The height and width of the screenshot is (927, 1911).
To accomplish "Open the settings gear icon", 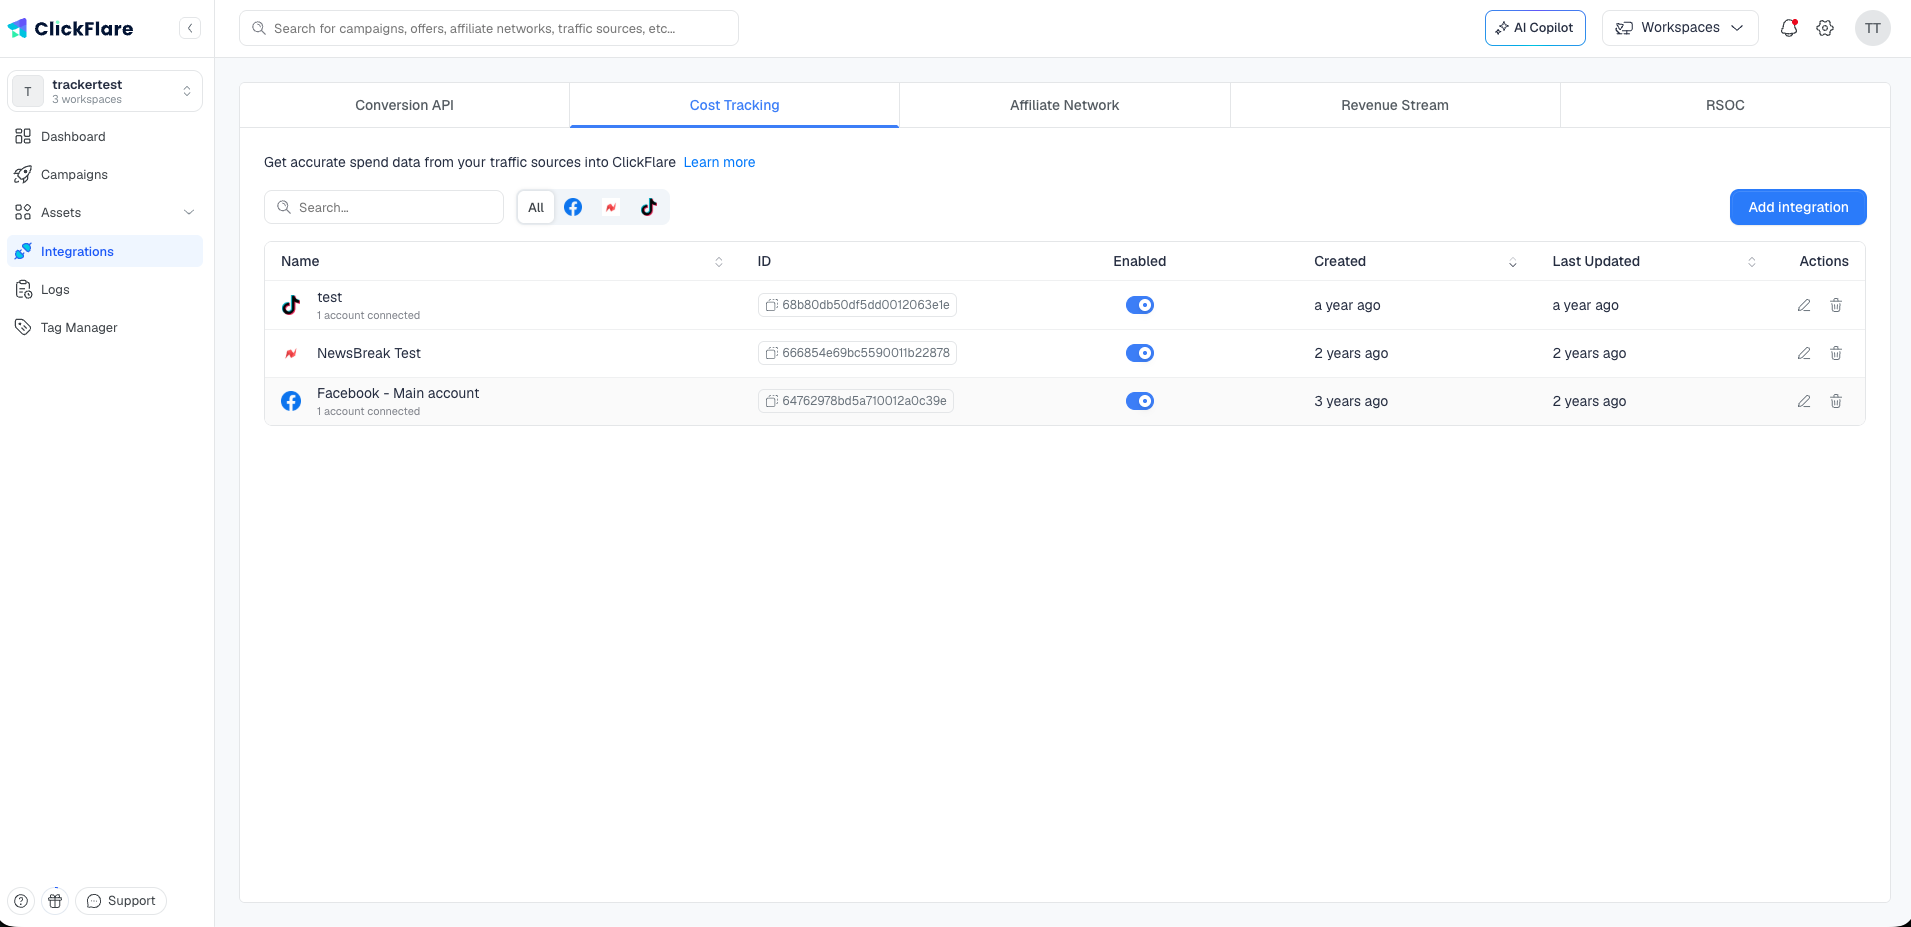I will pyautogui.click(x=1825, y=28).
